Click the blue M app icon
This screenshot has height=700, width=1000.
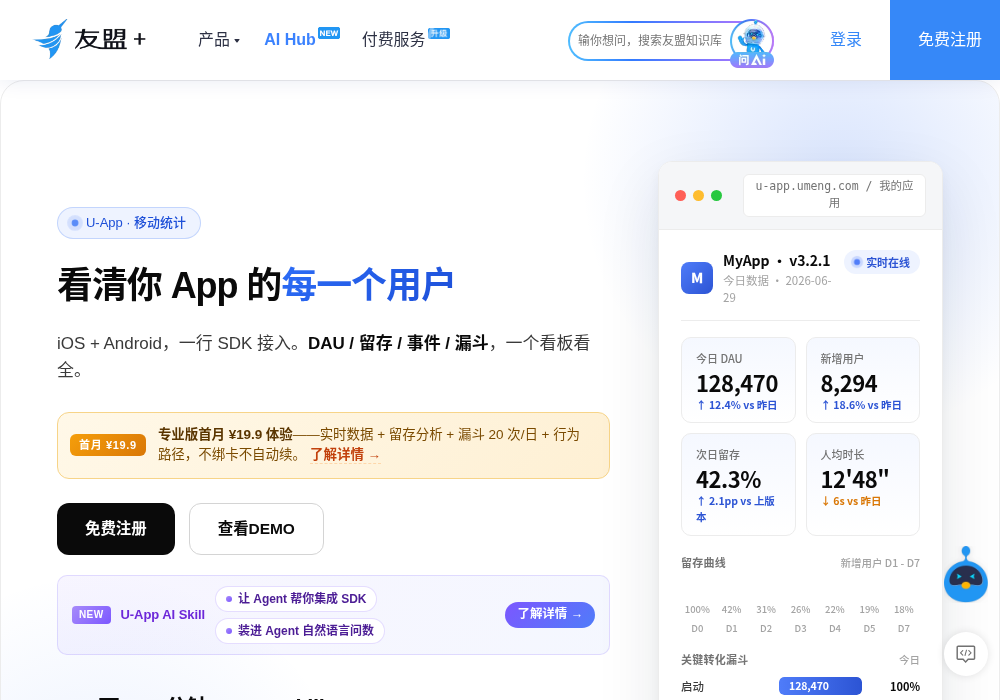[x=697, y=278]
